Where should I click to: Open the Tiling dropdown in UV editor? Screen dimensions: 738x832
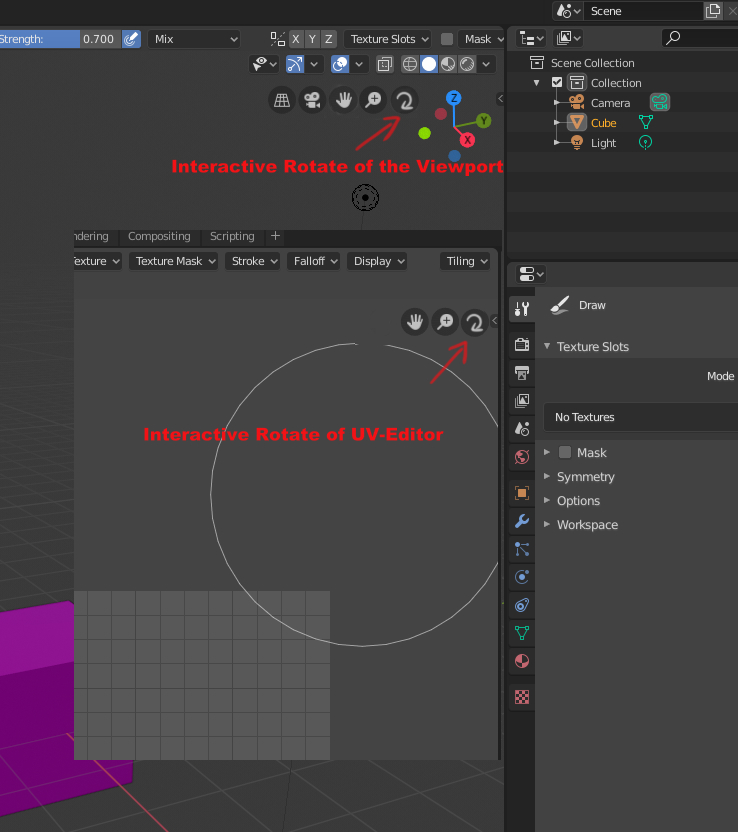pos(465,261)
